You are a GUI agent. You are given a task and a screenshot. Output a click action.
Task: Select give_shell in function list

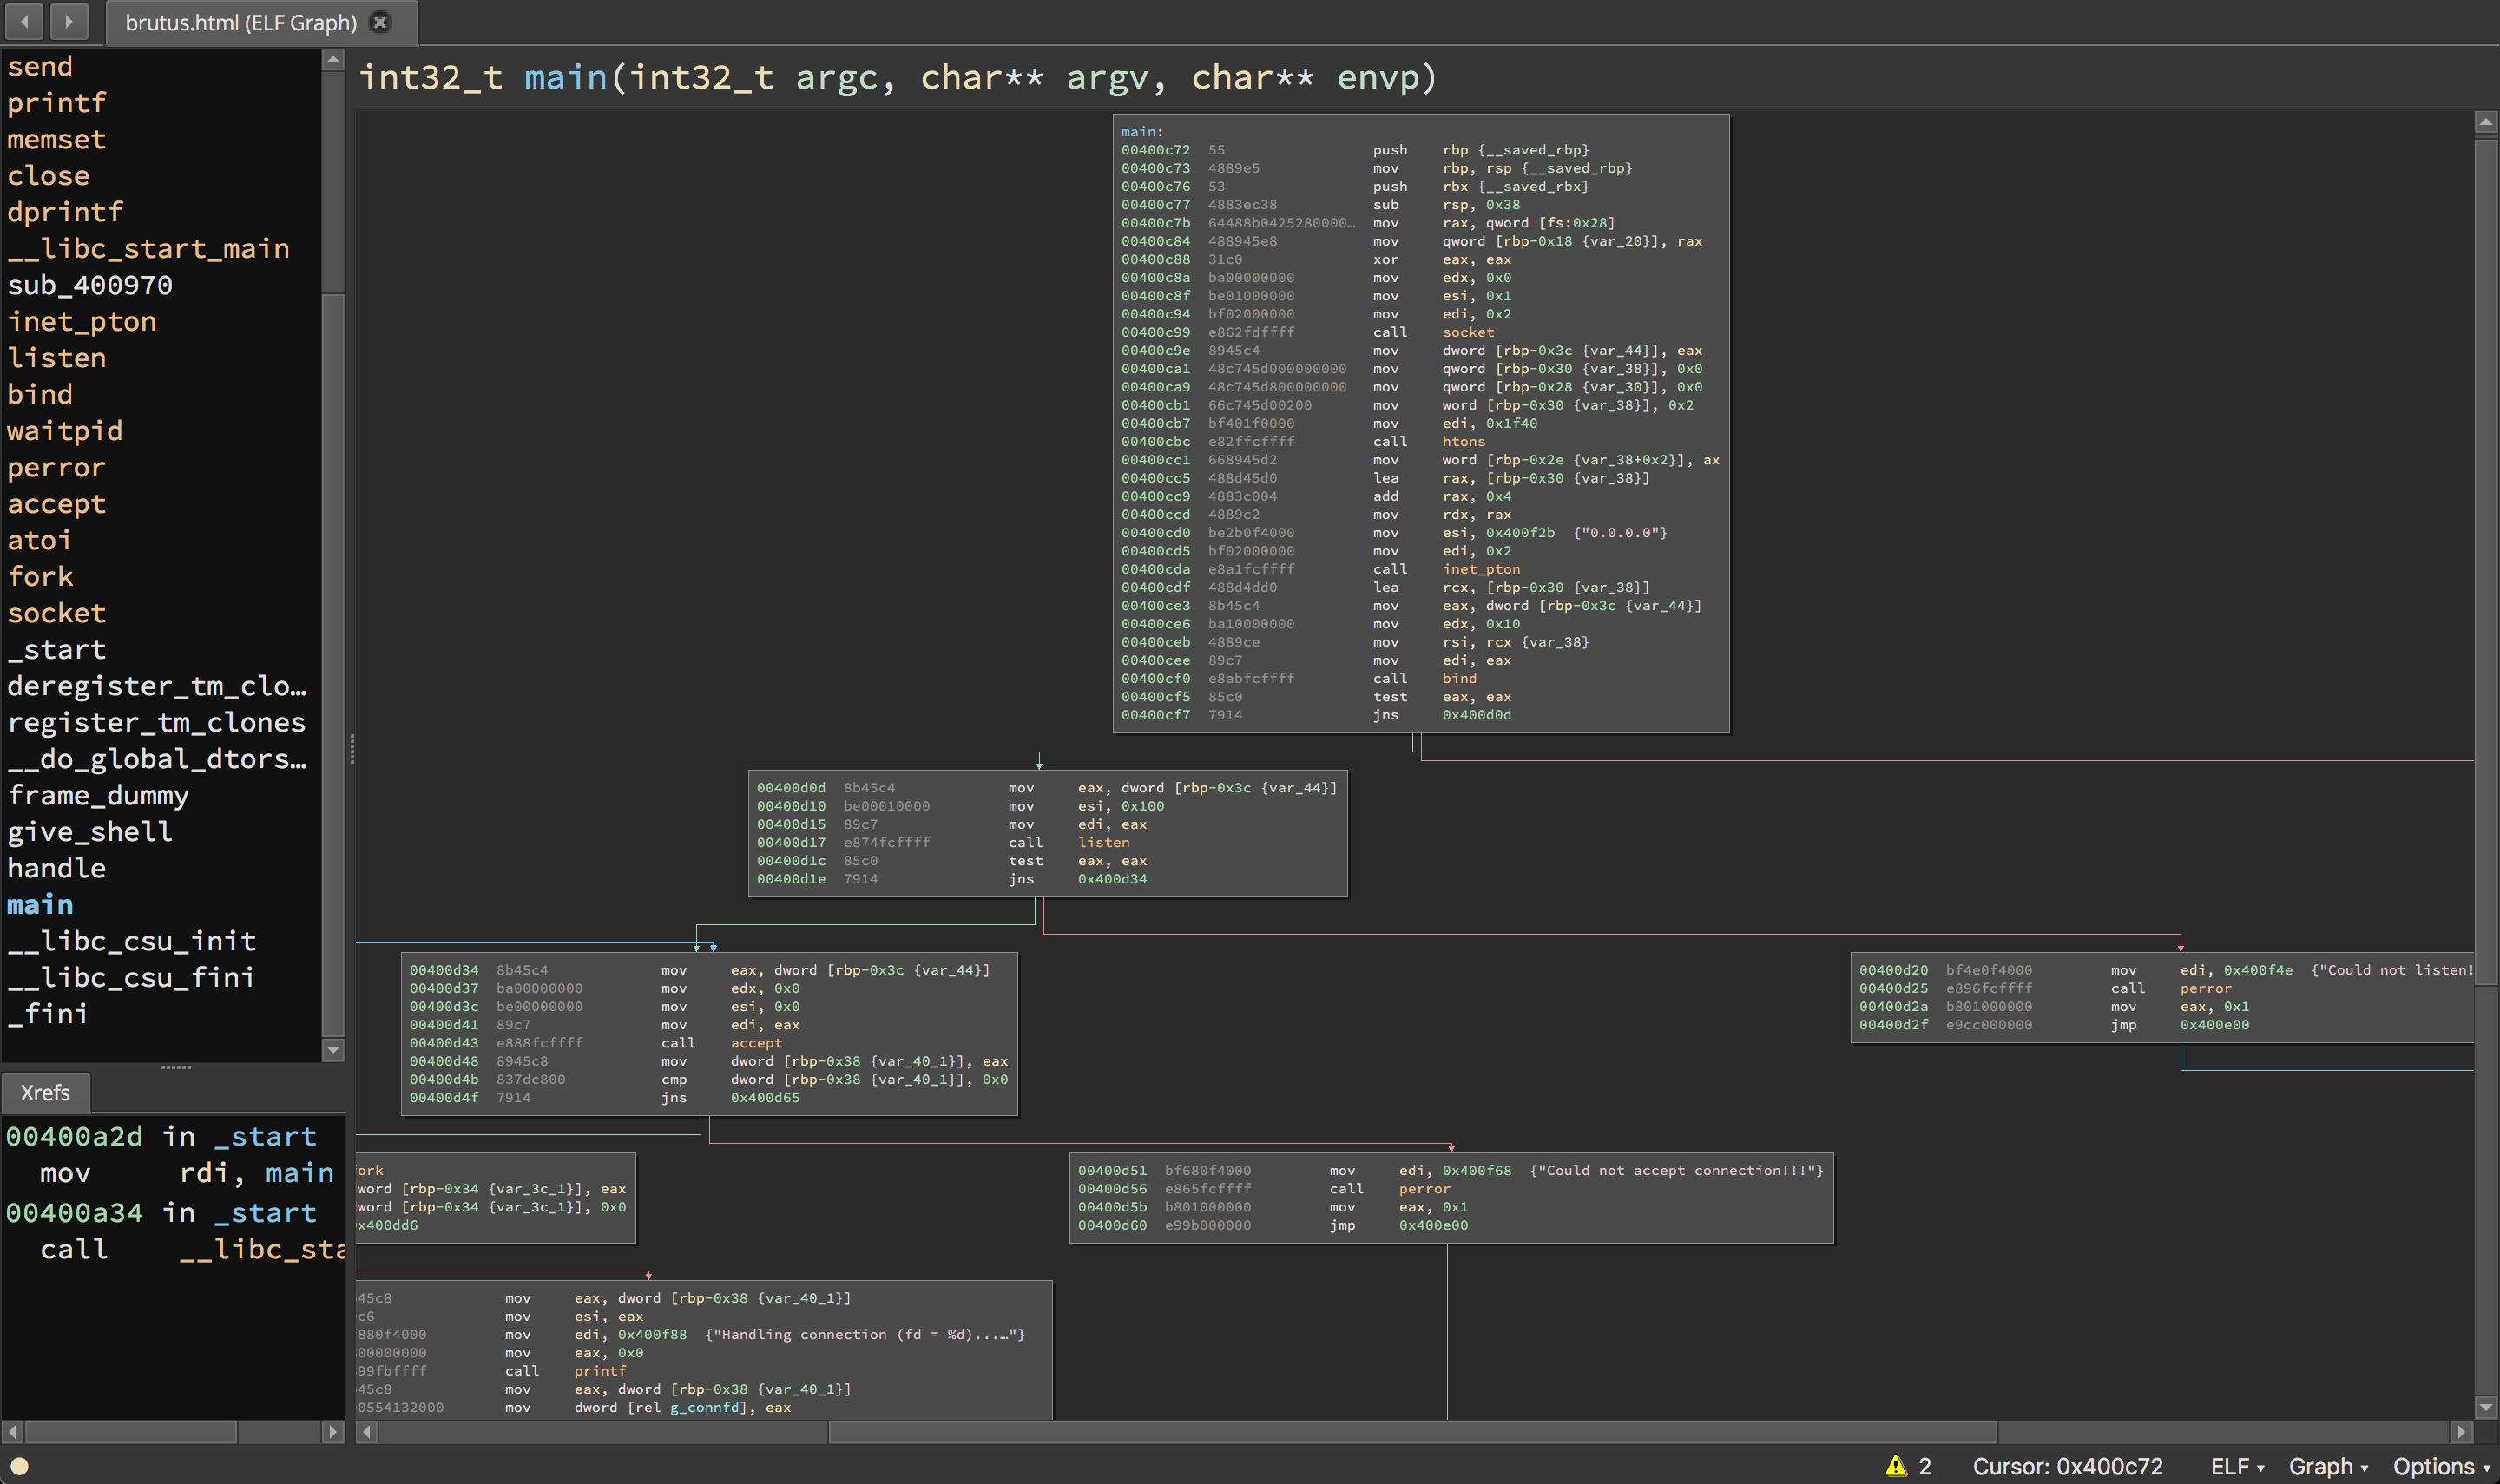pyautogui.click(x=90, y=832)
